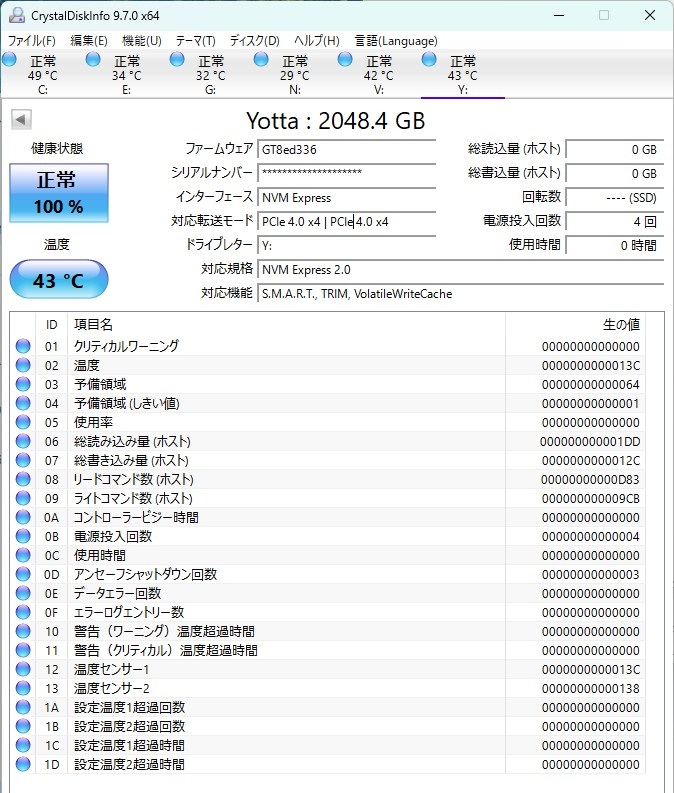Click the 電源投入回数 value 4 回
Image resolution: width=674 pixels, height=793 pixels.
pos(614,222)
